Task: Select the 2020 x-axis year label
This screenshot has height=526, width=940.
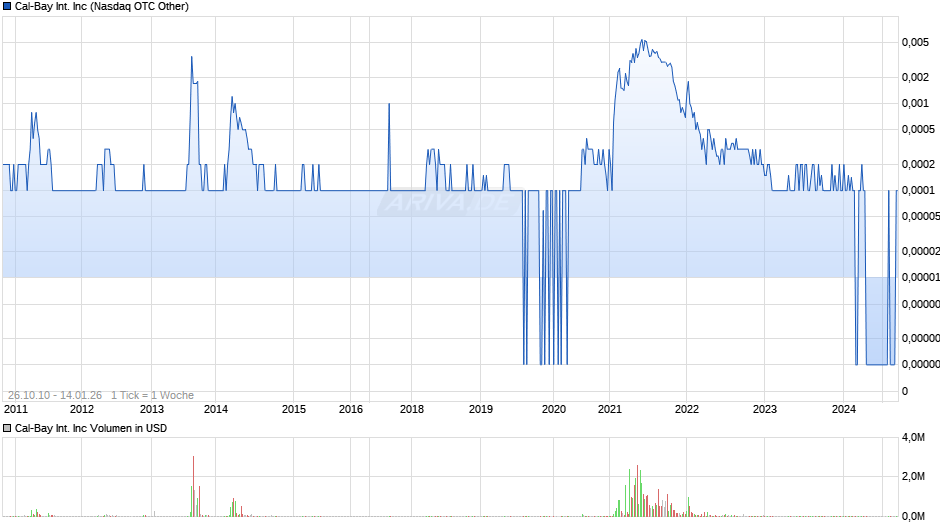Action: coord(554,409)
